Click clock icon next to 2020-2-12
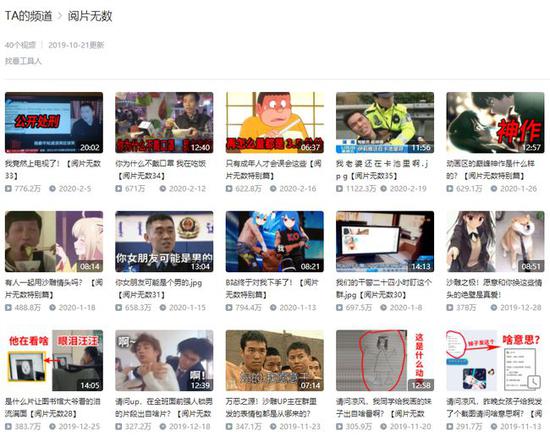Viewport: 550px width, 436px height. tap(163, 189)
